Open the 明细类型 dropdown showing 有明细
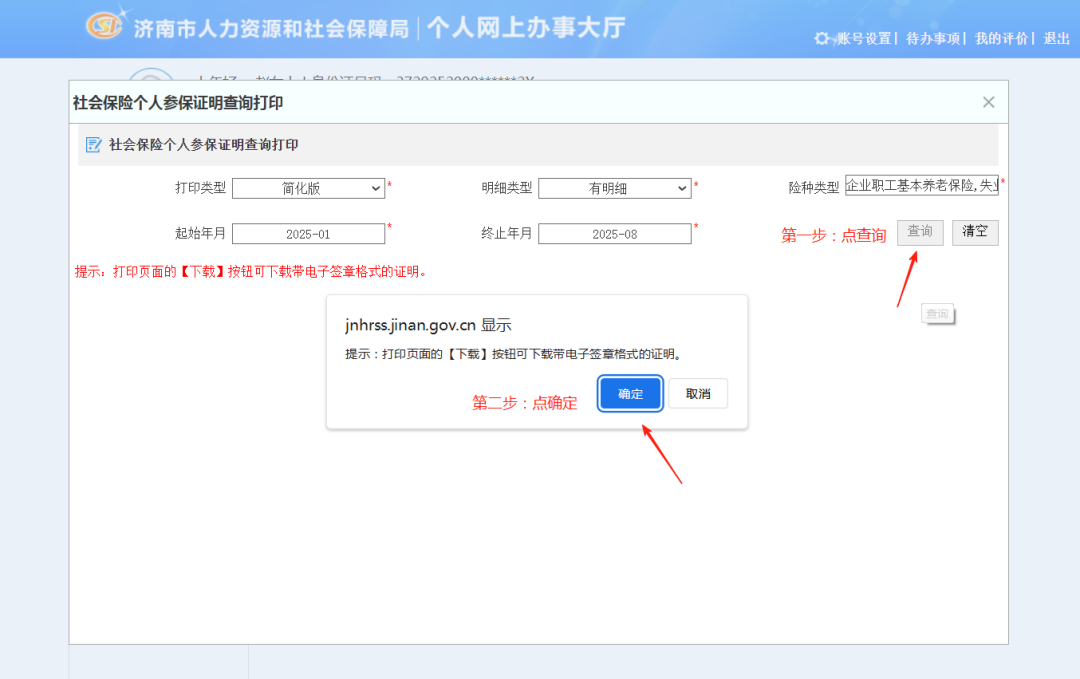This screenshot has height=679, width=1080. (x=614, y=188)
